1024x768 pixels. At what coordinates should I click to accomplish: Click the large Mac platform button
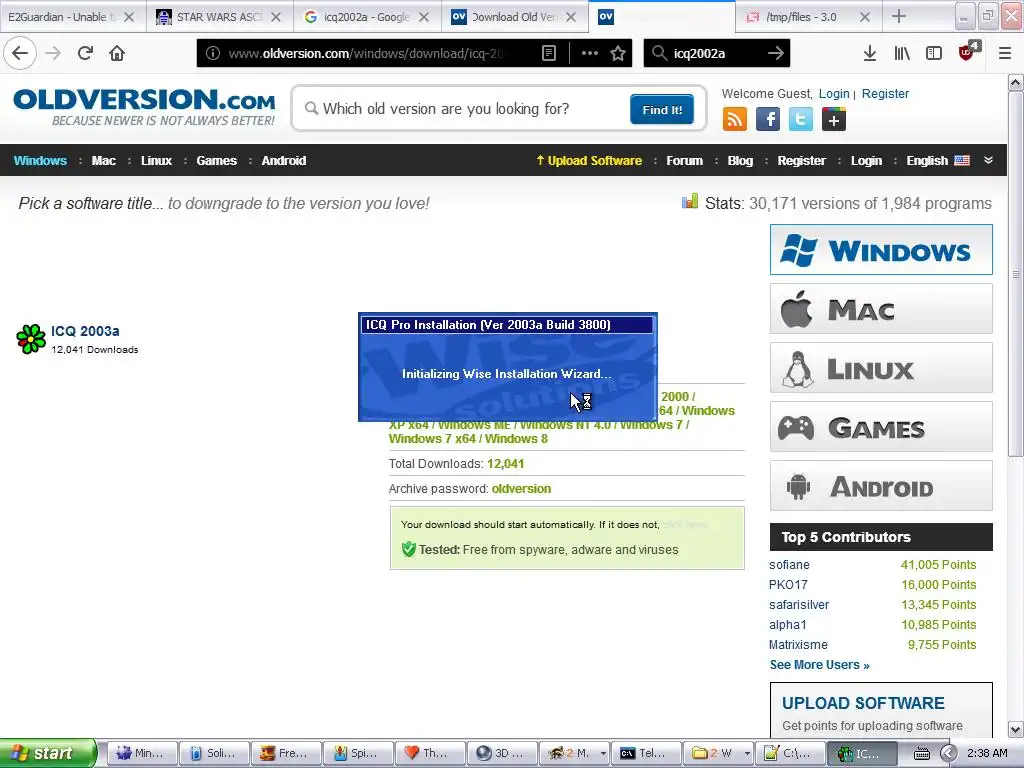(x=881, y=309)
